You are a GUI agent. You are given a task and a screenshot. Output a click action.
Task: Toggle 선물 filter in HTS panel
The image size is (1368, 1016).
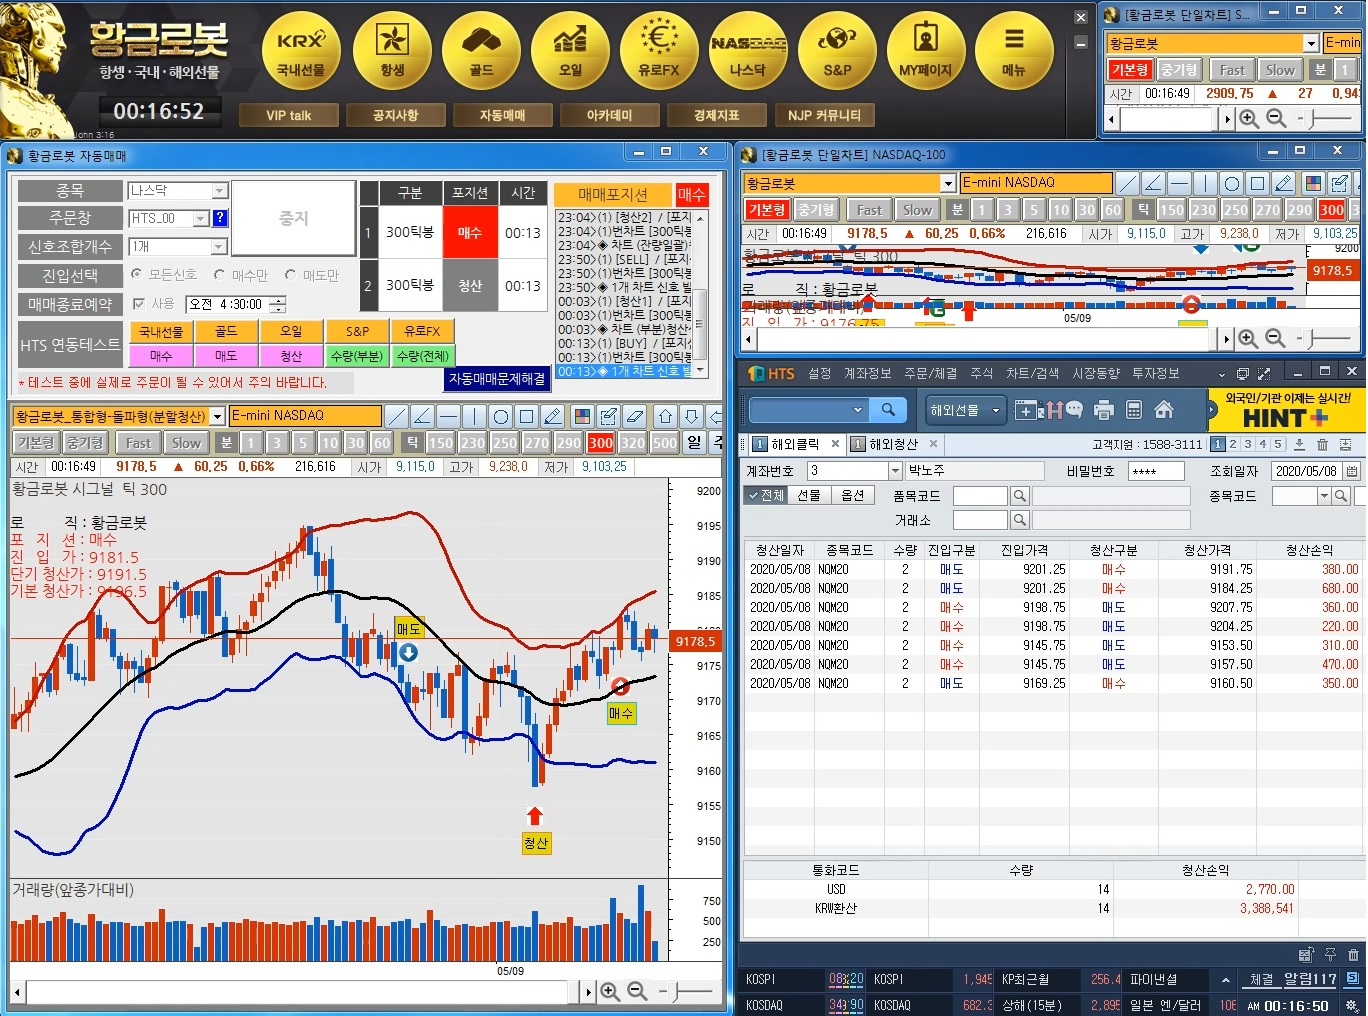[808, 495]
